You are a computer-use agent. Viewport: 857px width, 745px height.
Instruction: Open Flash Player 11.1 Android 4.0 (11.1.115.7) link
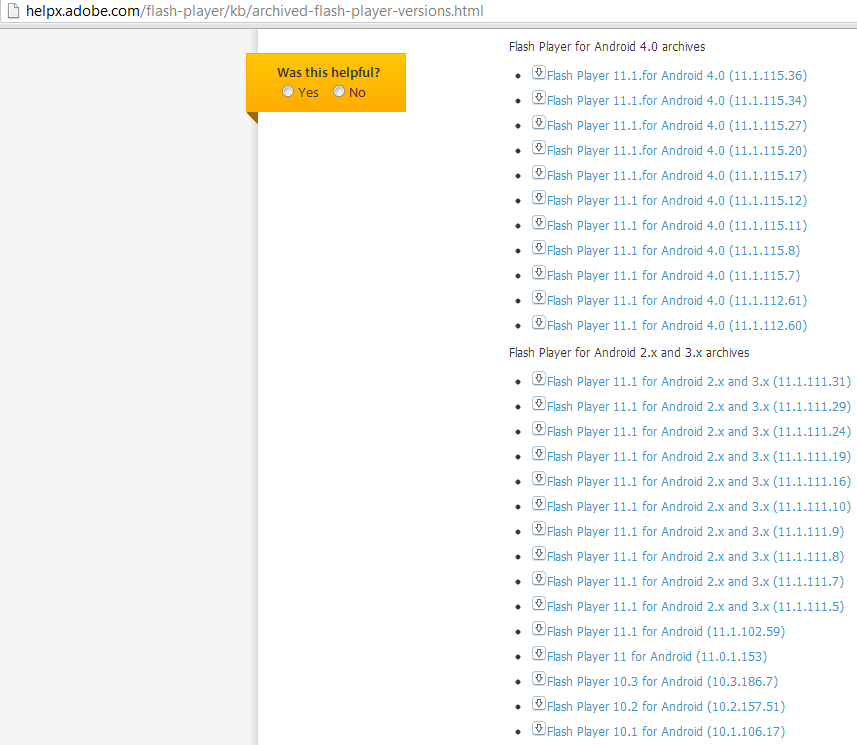coord(673,275)
